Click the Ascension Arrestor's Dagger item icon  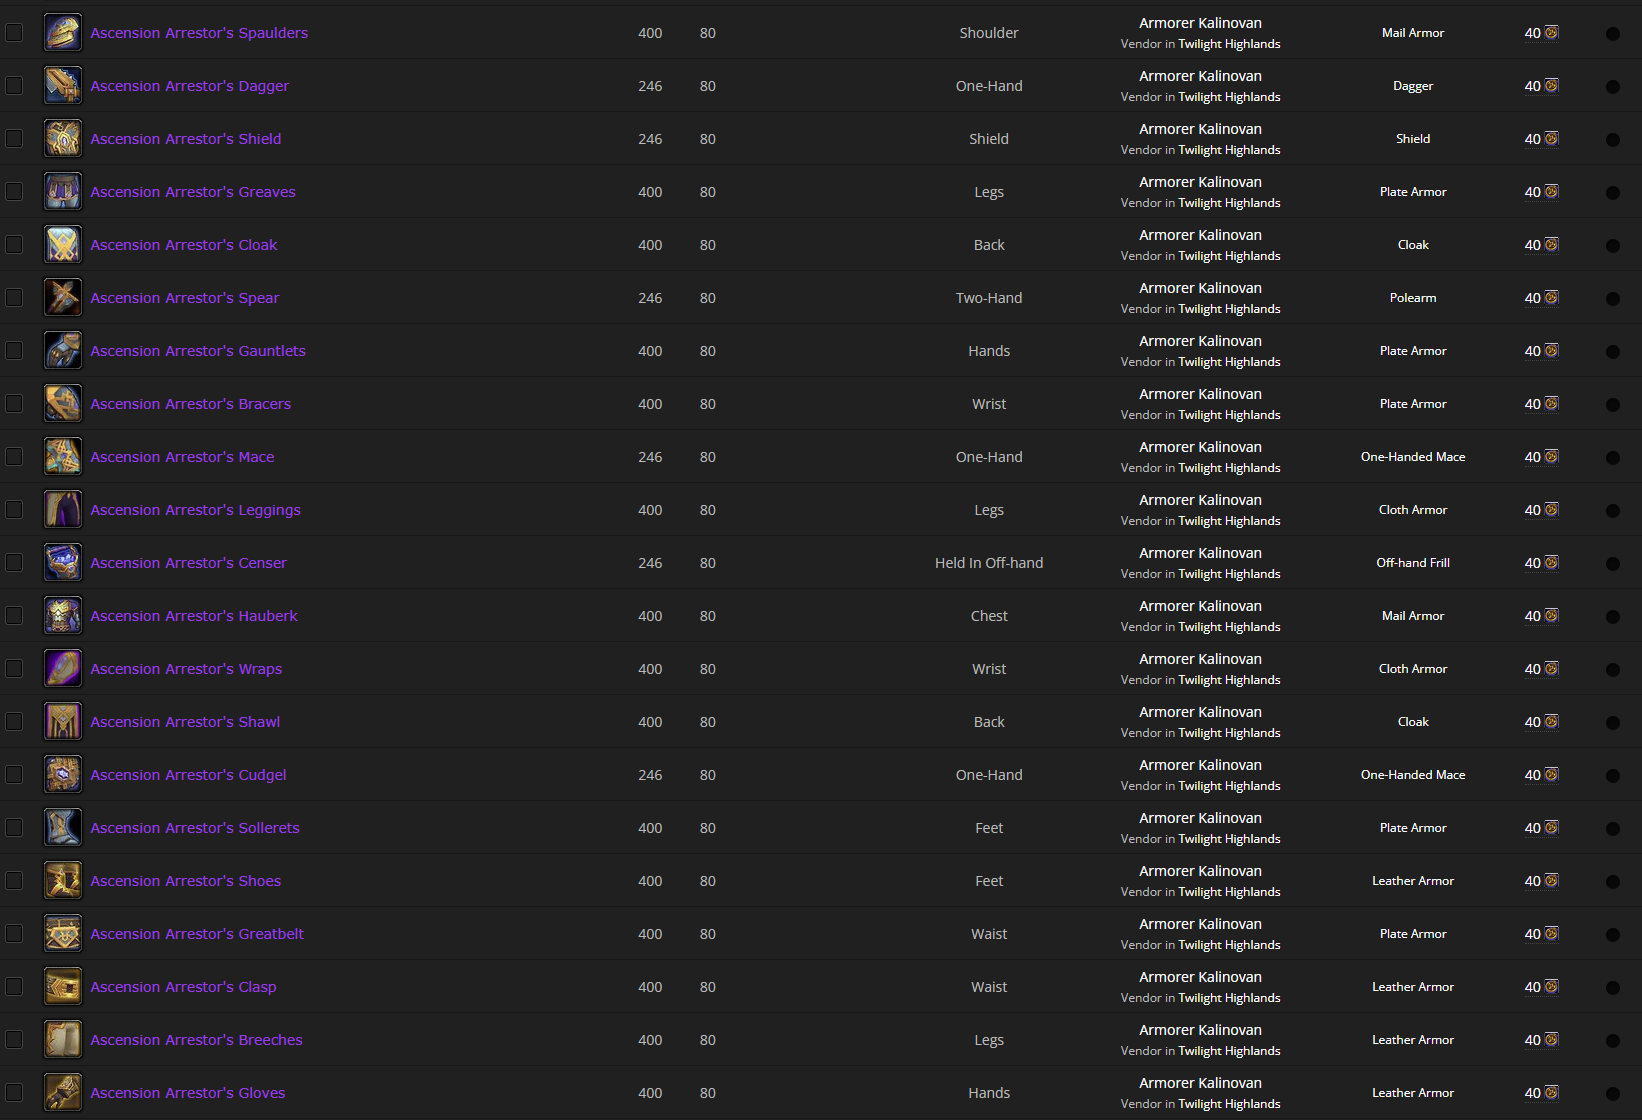coord(63,86)
